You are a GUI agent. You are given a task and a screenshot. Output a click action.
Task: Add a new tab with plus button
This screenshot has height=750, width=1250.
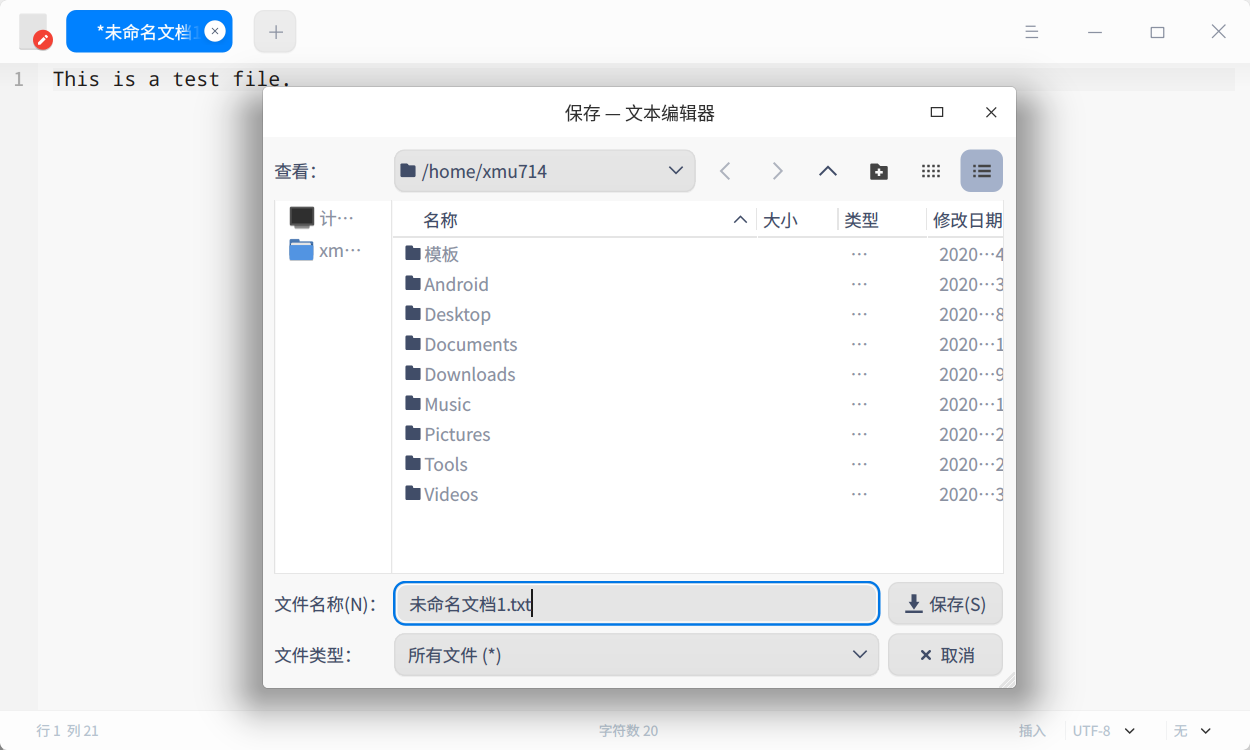tap(275, 32)
